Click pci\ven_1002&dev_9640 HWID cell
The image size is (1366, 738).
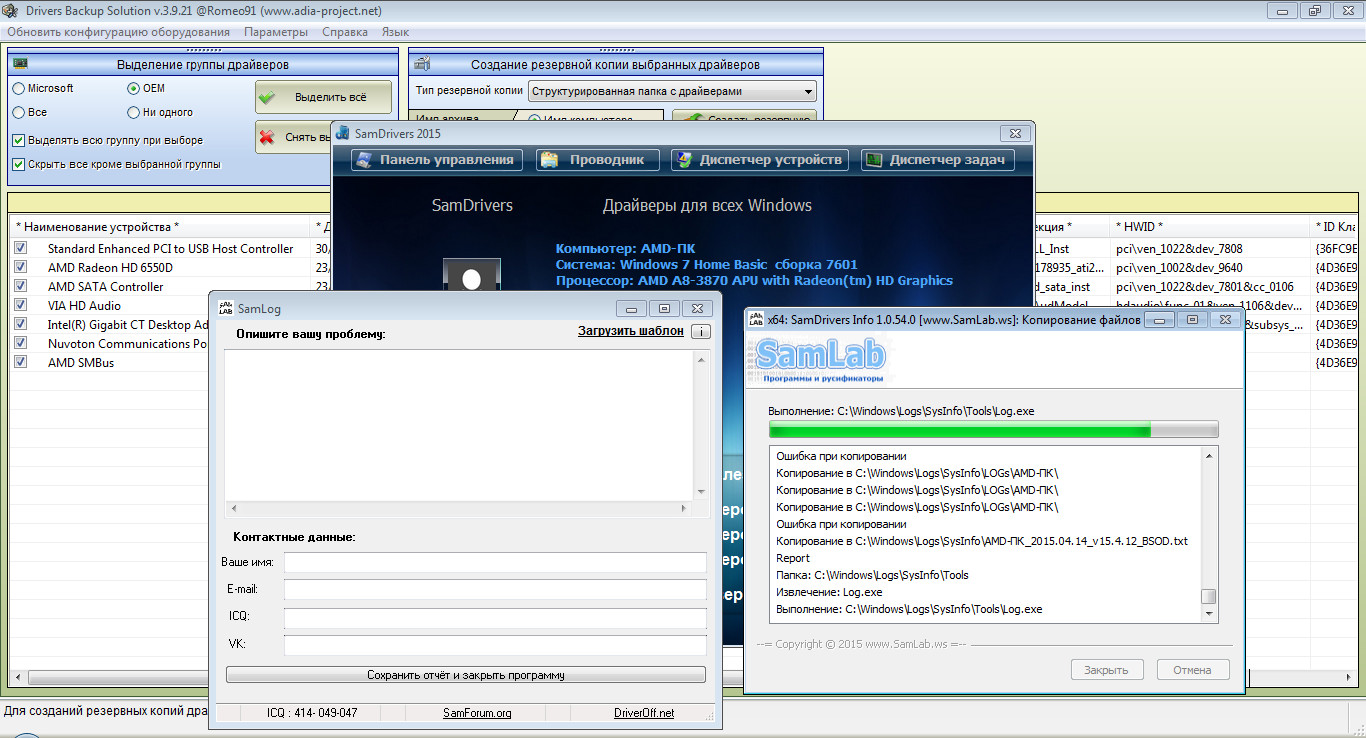coord(1181,267)
